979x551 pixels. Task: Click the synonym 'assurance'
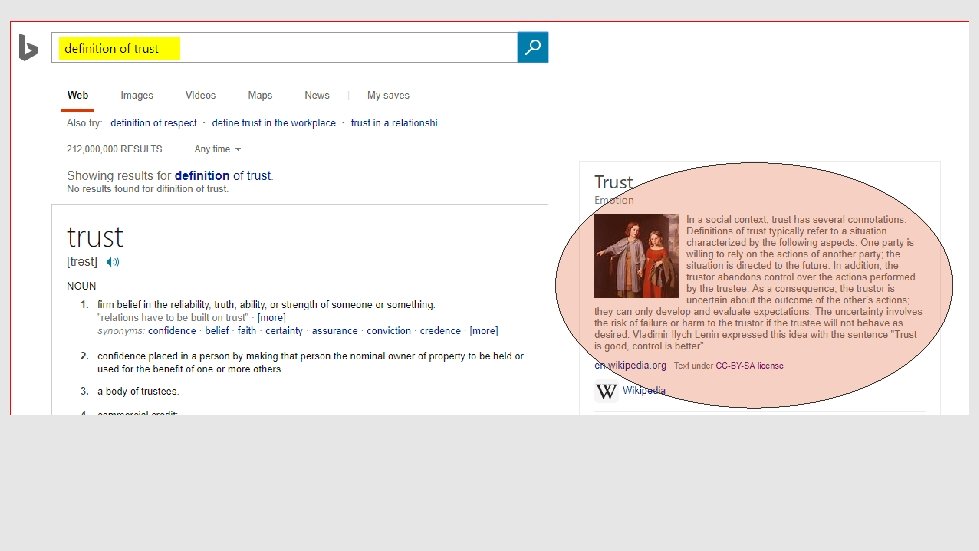pyautogui.click(x=335, y=331)
